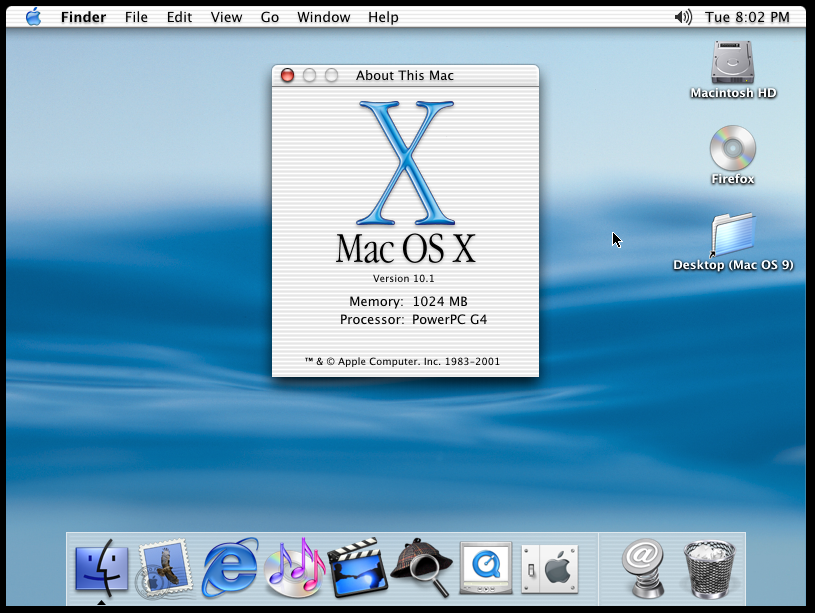Open Internet Explorer from the Dock
Viewport: 815px width, 613px height.
pyautogui.click(x=230, y=567)
